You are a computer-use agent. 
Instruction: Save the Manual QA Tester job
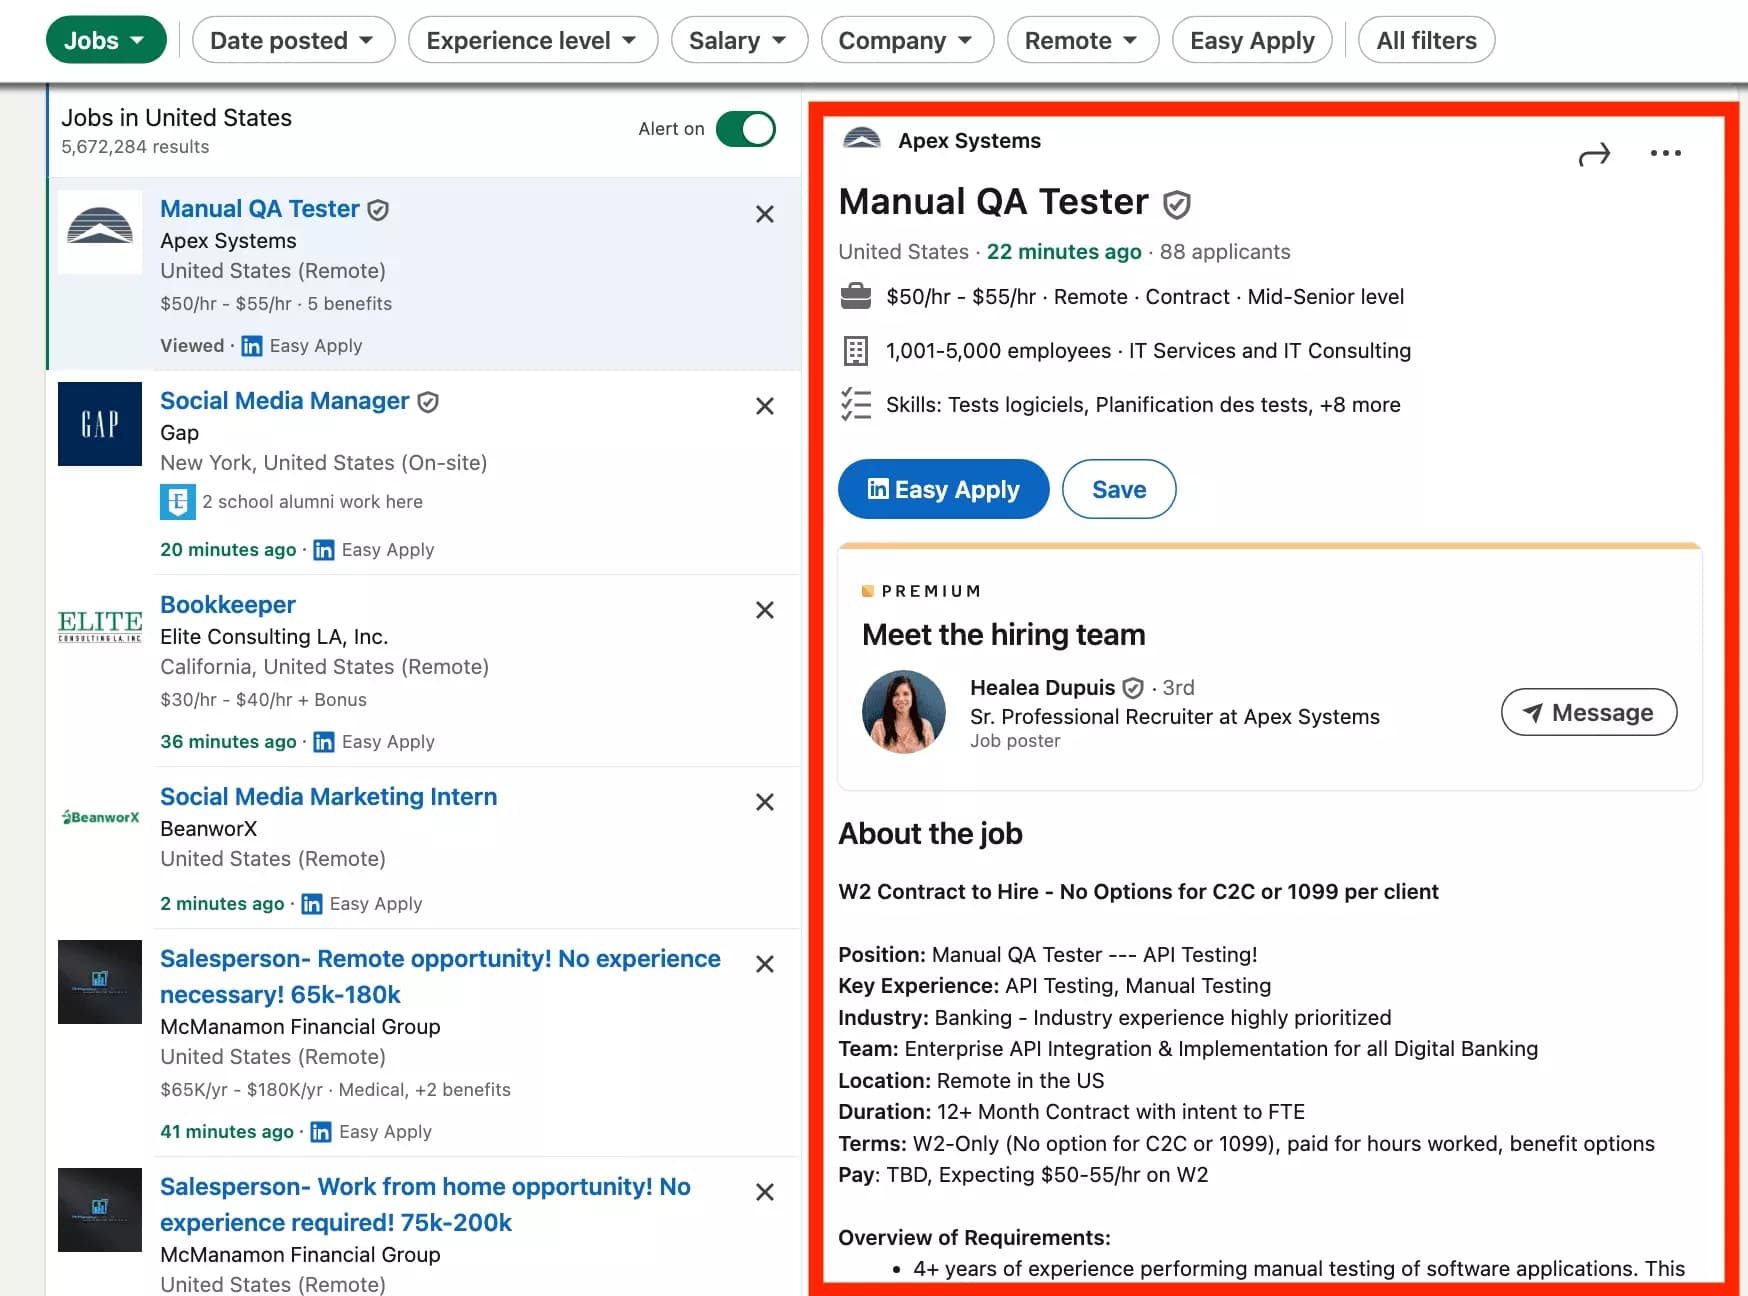coord(1119,489)
